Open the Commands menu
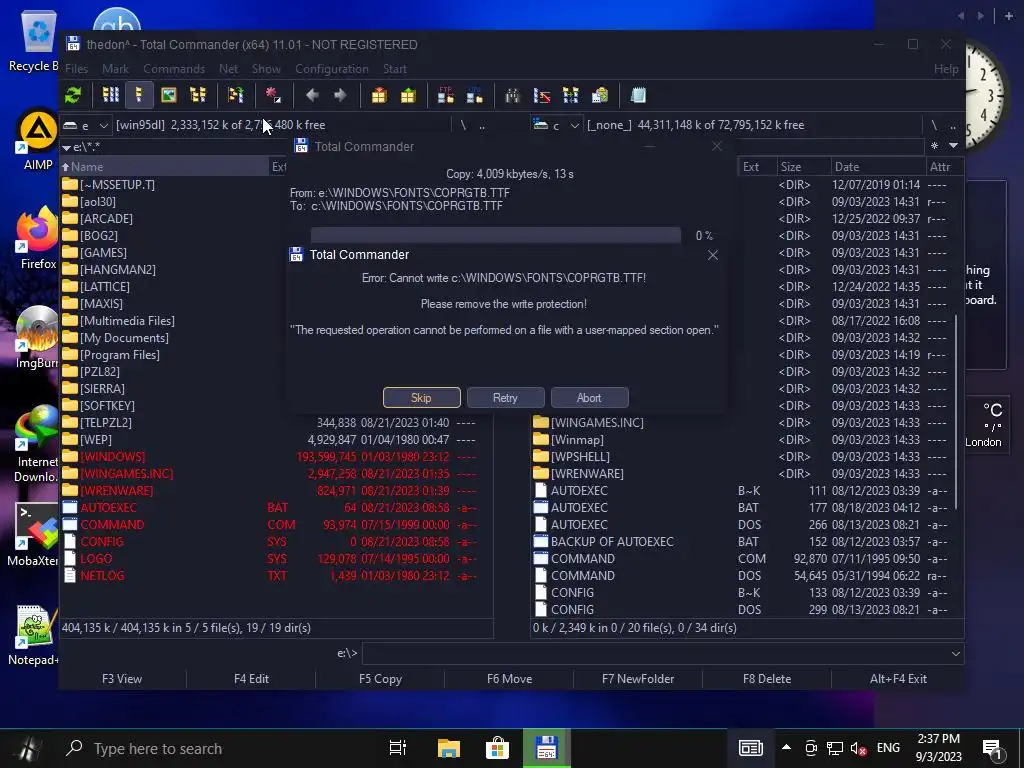The height and width of the screenshot is (768, 1024). pos(174,69)
